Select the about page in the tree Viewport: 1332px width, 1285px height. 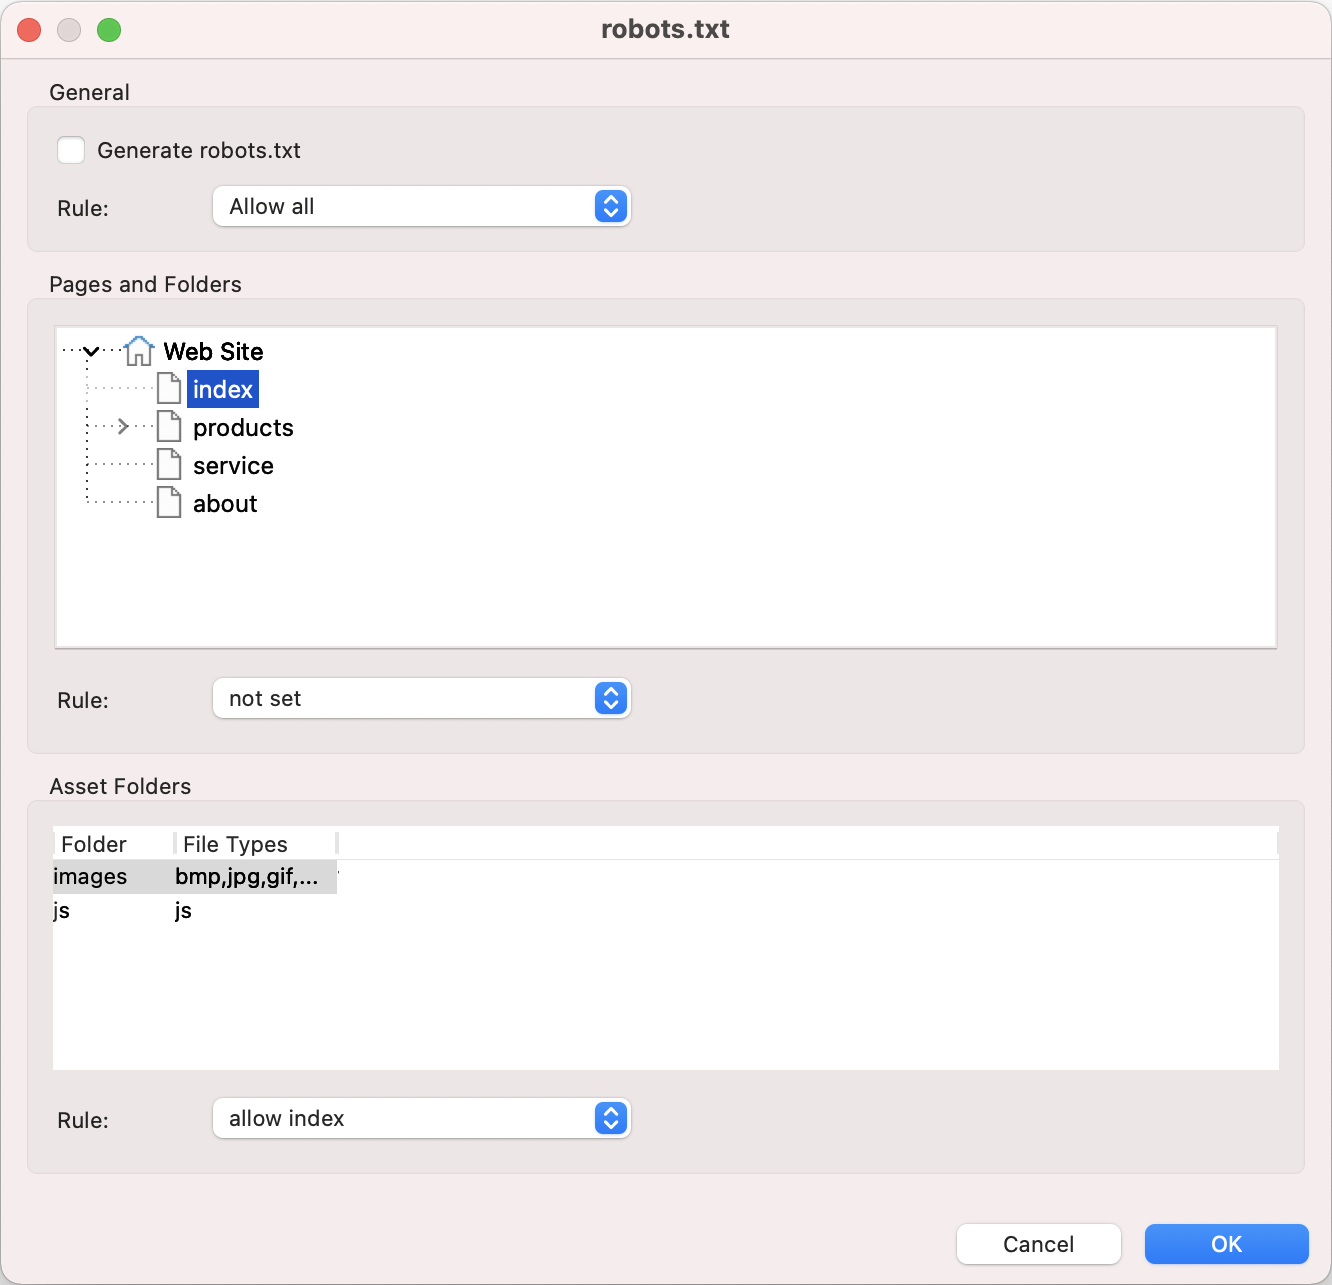tap(224, 503)
